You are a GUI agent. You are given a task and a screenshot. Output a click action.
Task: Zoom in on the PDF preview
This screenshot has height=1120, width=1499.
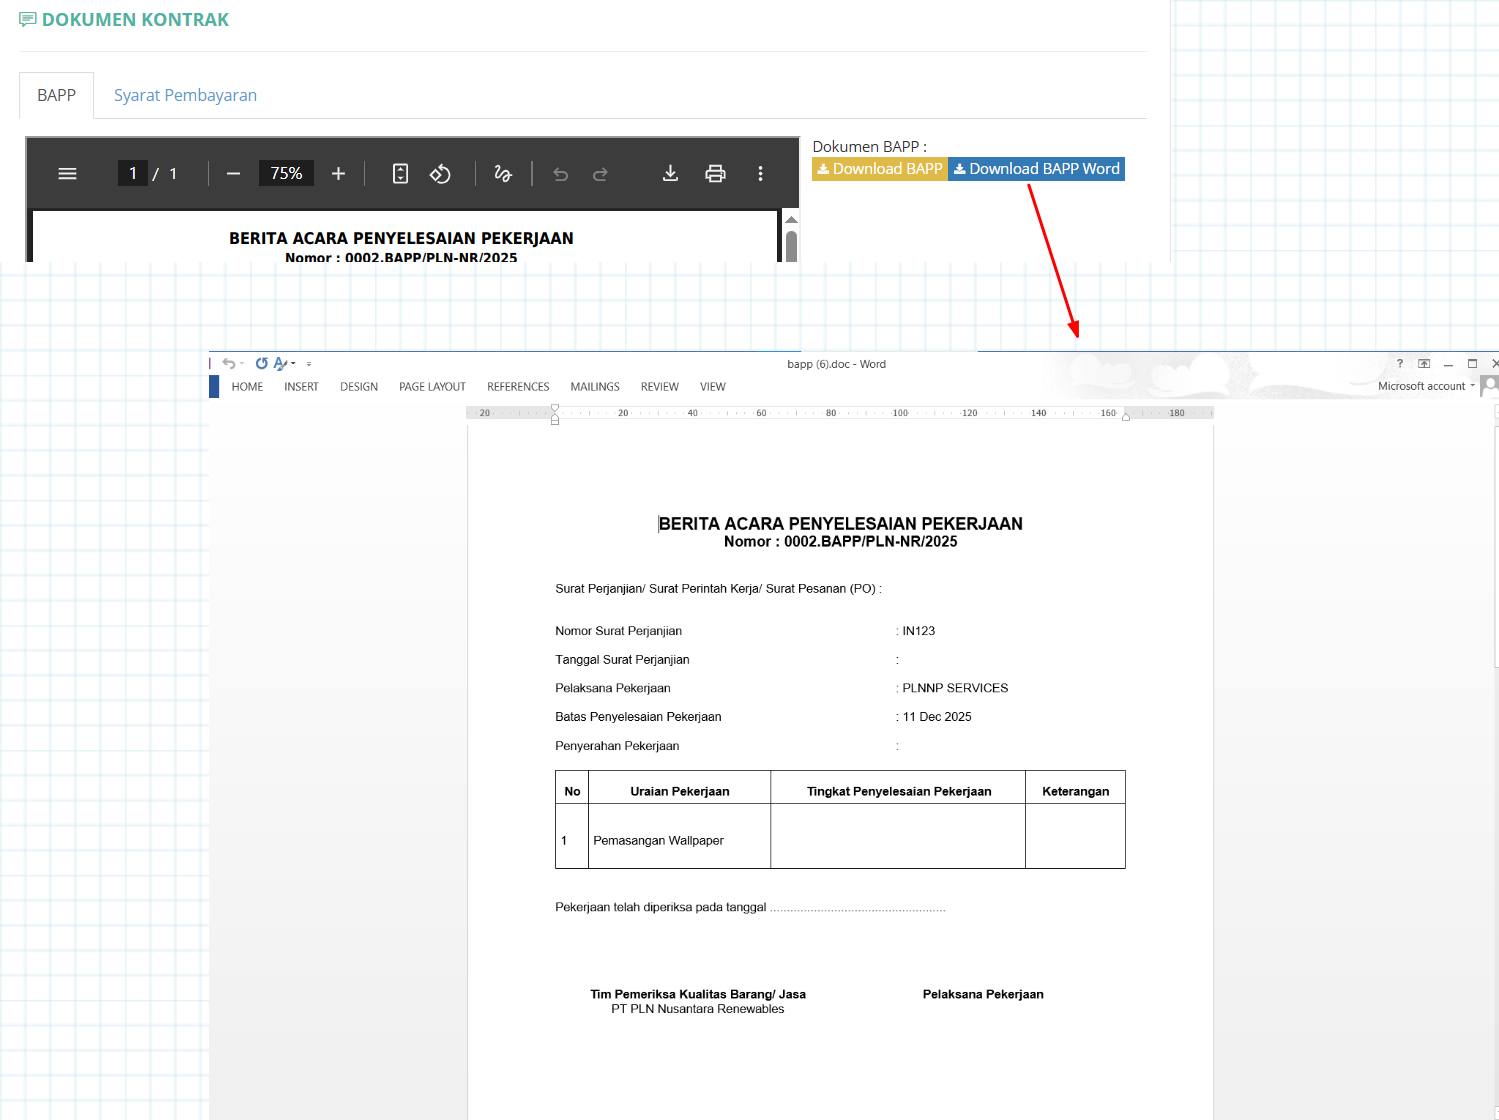click(x=338, y=174)
